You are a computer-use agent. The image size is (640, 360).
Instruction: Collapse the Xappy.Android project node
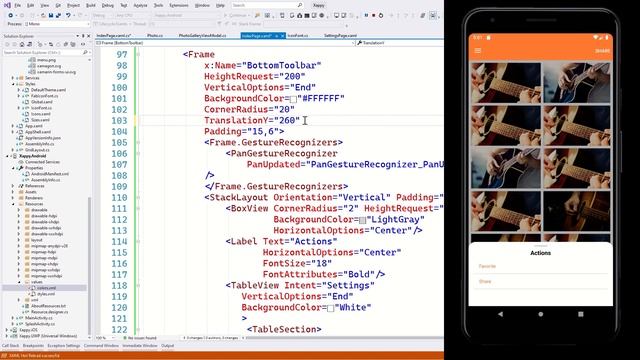click(7, 156)
